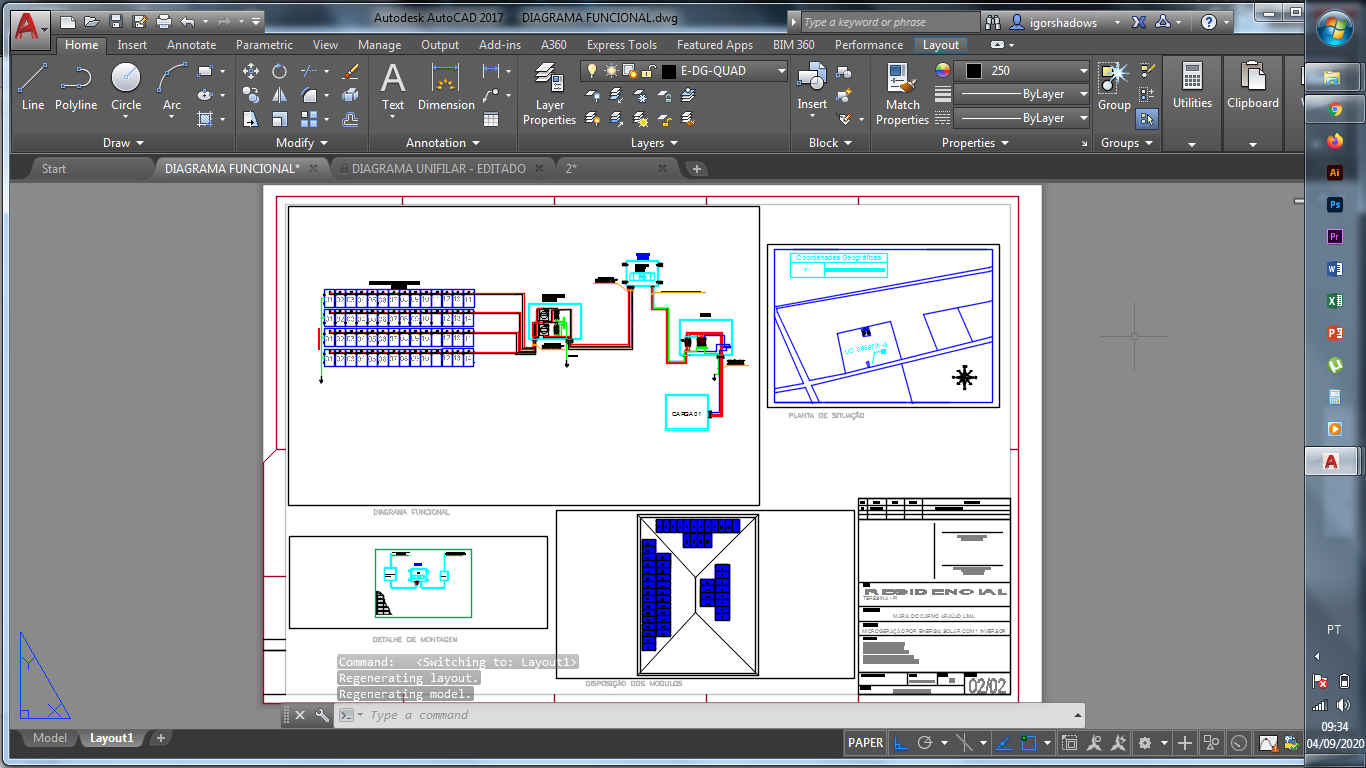Toggle Ortho mode in status bar
This screenshot has height=768, width=1366.
[x=901, y=743]
